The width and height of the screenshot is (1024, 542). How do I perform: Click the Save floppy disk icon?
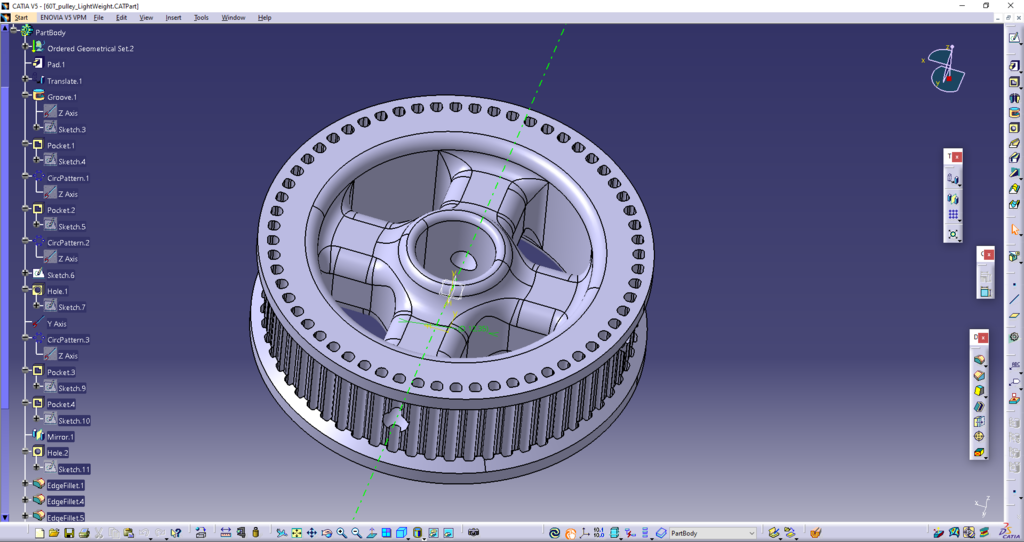coord(69,533)
